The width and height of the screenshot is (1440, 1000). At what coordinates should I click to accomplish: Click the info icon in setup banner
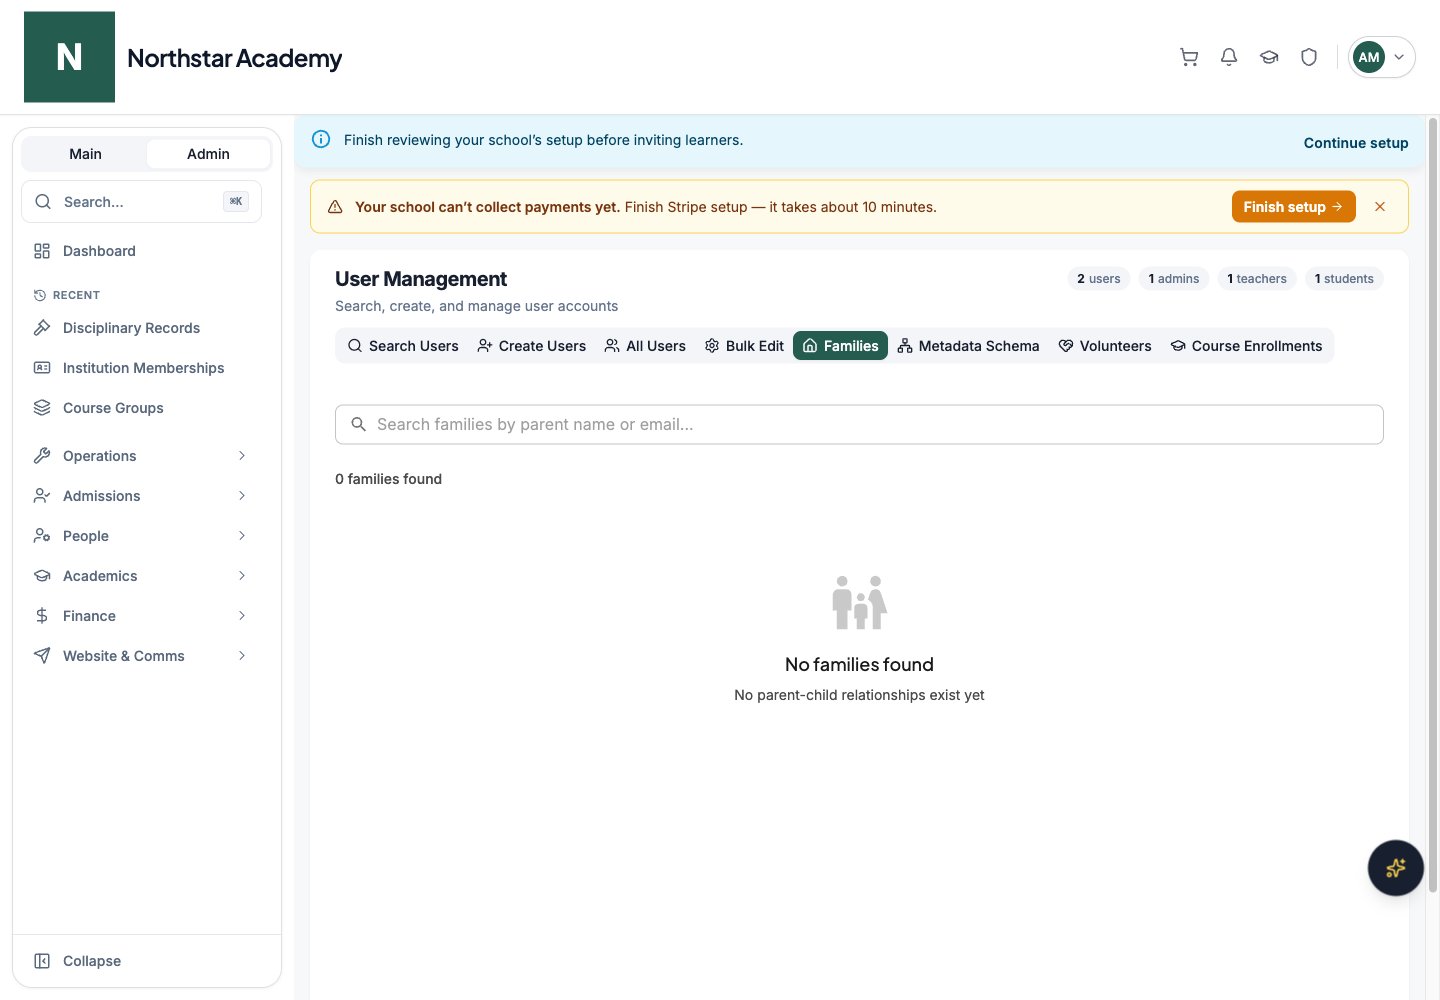[x=321, y=140]
